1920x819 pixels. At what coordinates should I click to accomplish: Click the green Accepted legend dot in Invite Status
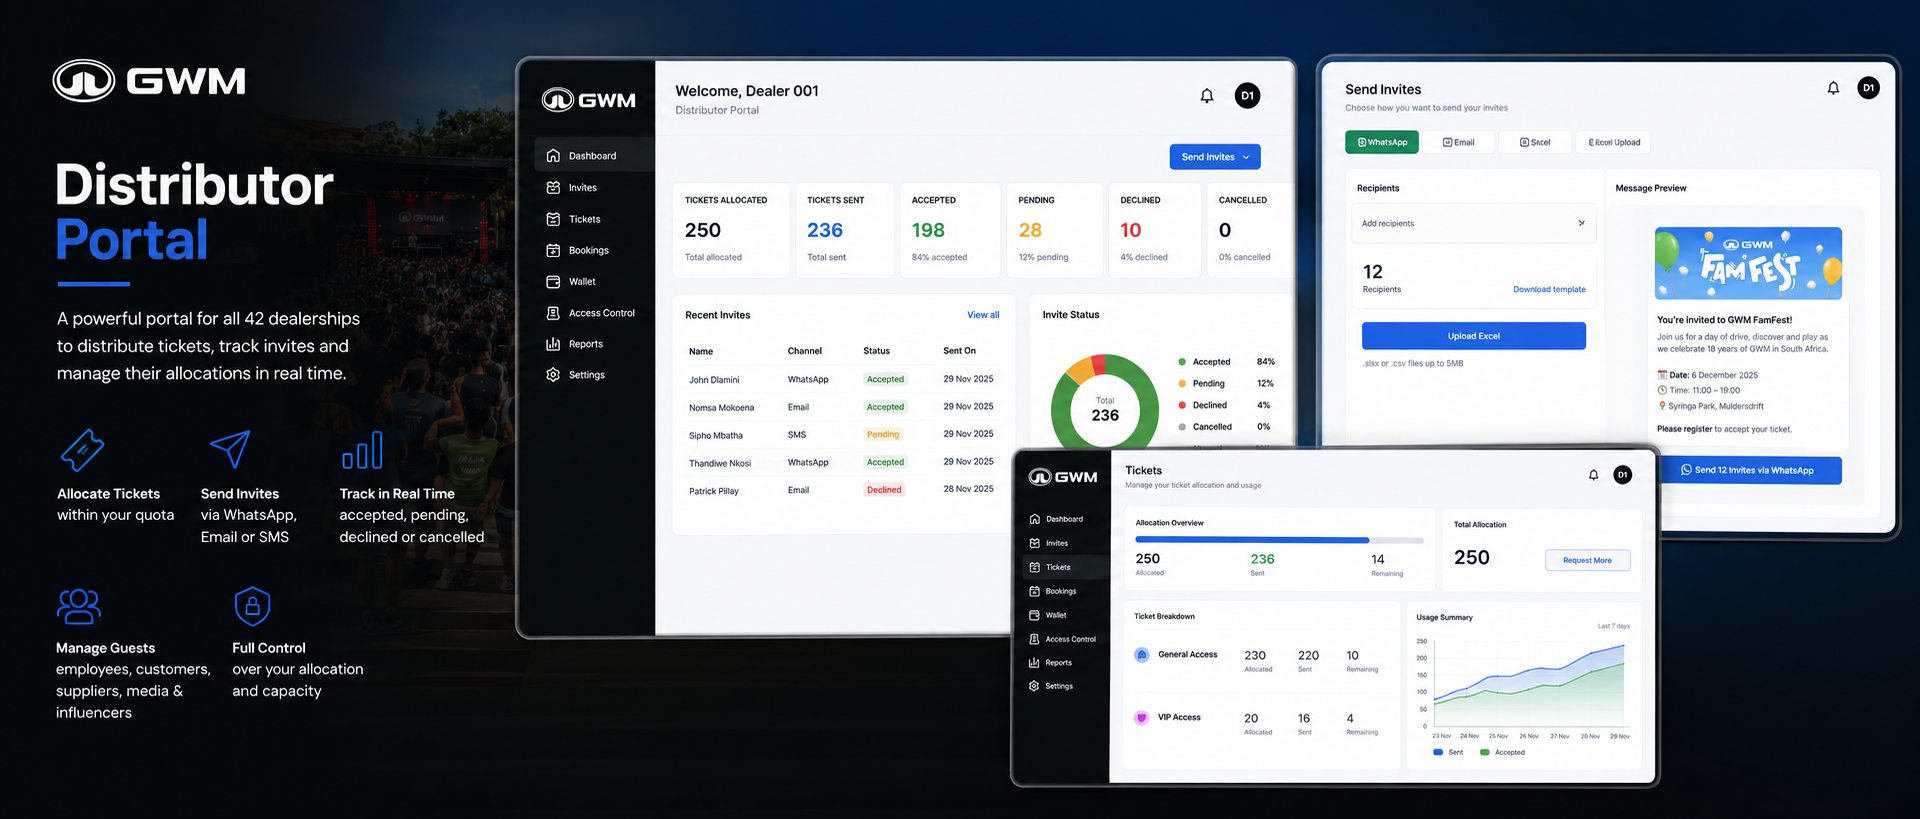1182,362
